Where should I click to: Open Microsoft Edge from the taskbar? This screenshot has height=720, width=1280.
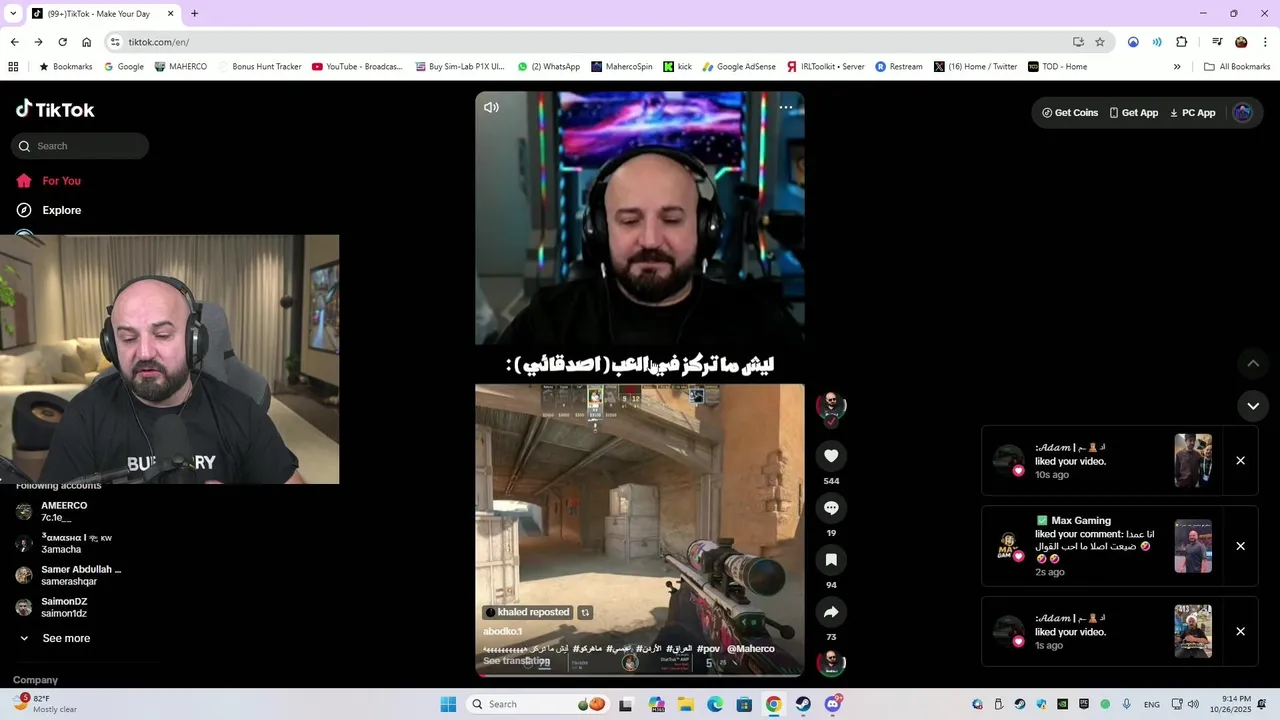tap(715, 704)
